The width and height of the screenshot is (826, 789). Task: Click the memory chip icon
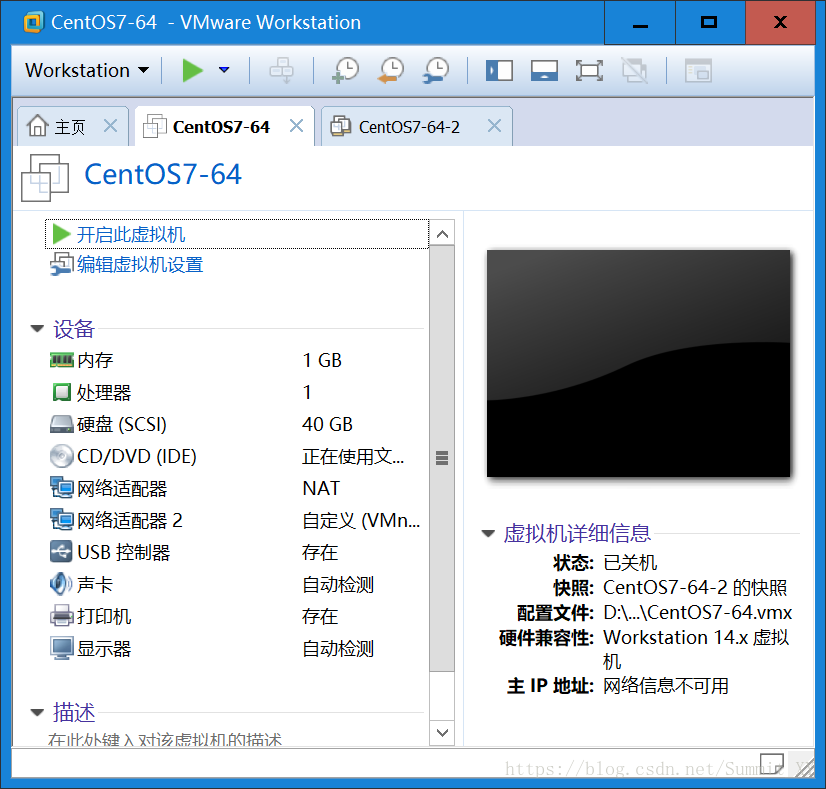coord(62,360)
